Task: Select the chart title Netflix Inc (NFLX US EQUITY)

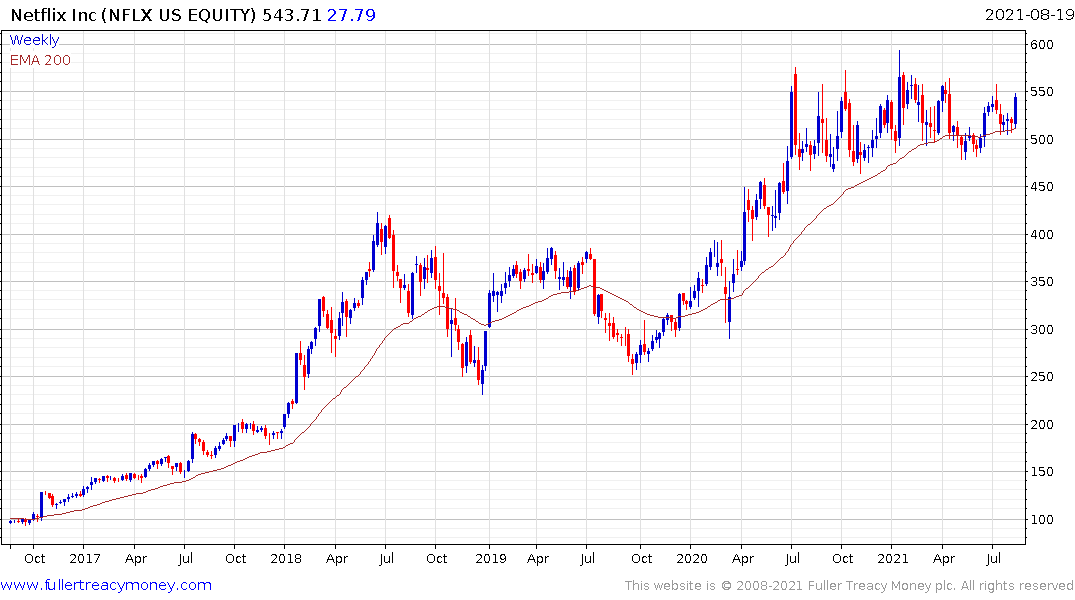Action: [134, 15]
